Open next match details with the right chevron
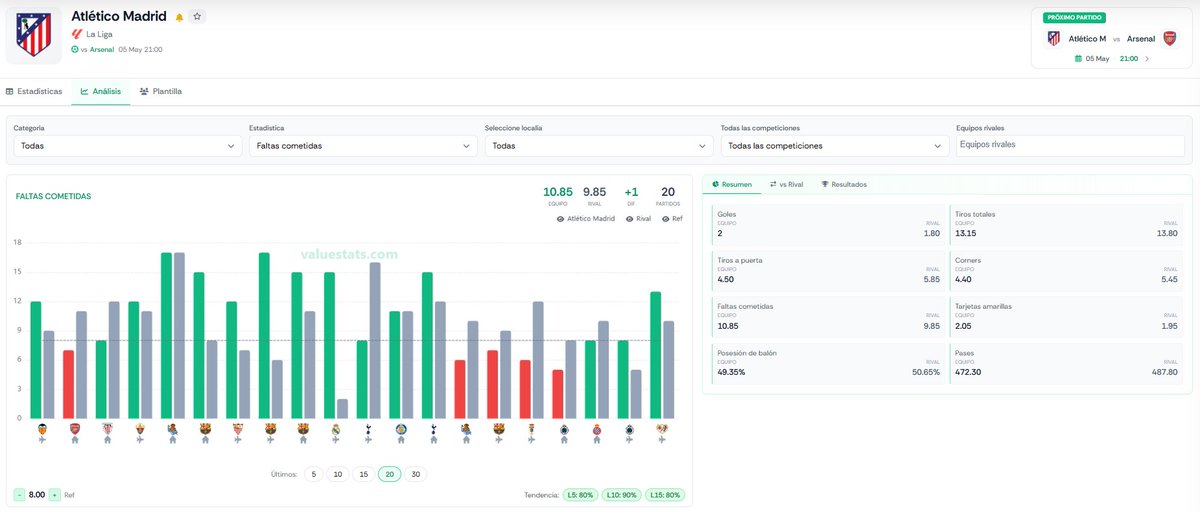The image size is (1200, 513). click(x=1147, y=59)
